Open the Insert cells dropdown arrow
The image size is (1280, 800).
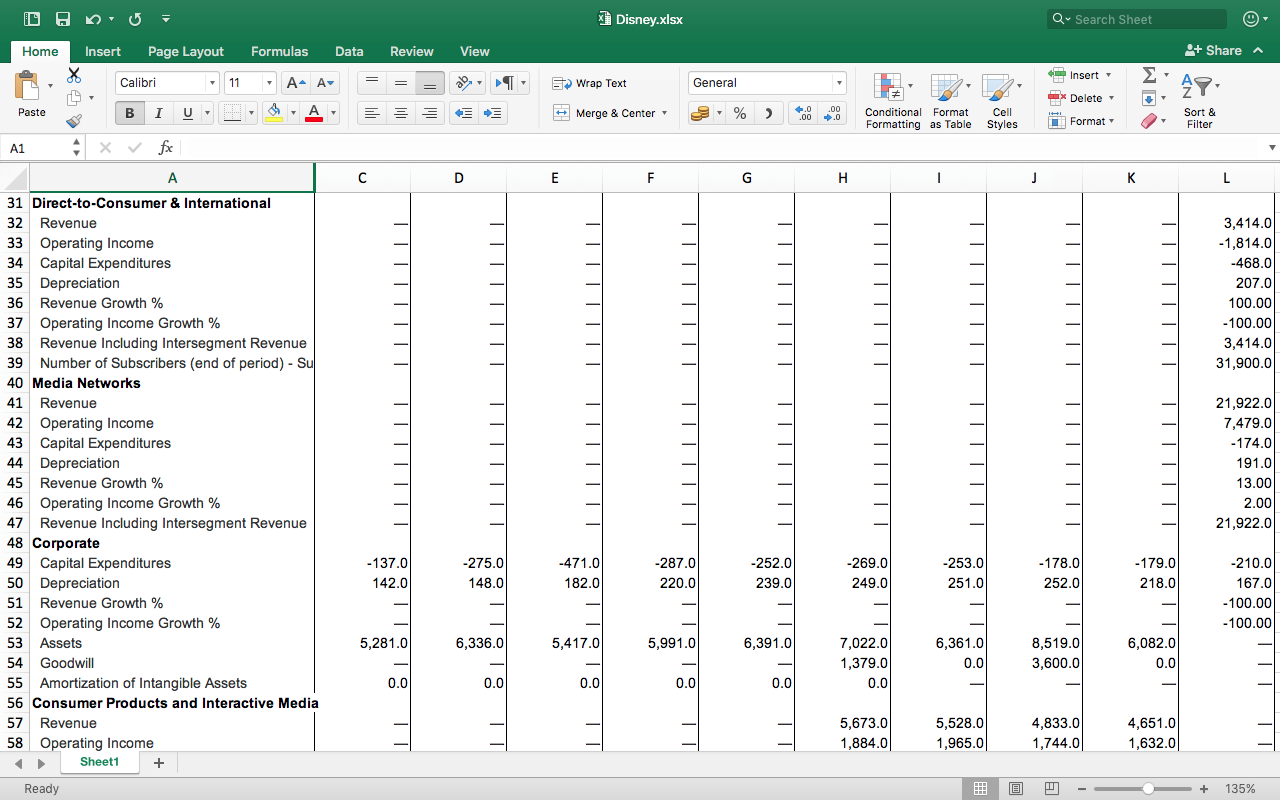(1110, 75)
